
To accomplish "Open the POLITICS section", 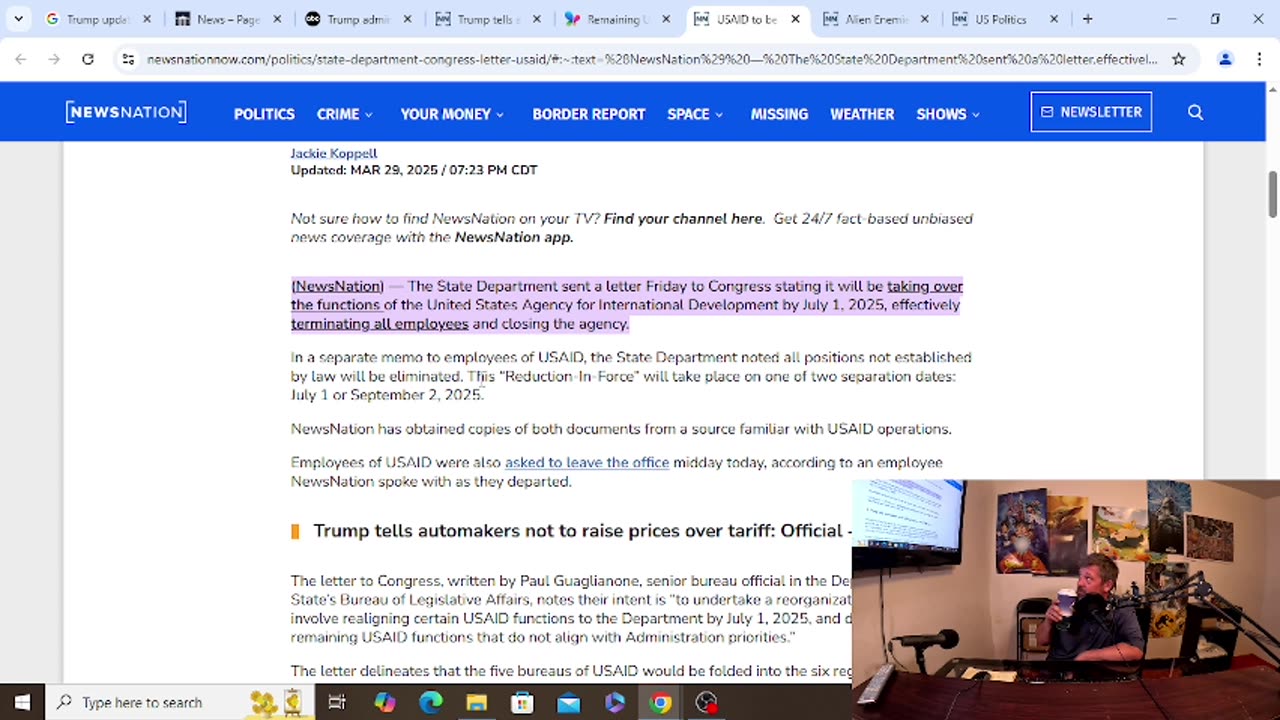I will pos(264,114).
